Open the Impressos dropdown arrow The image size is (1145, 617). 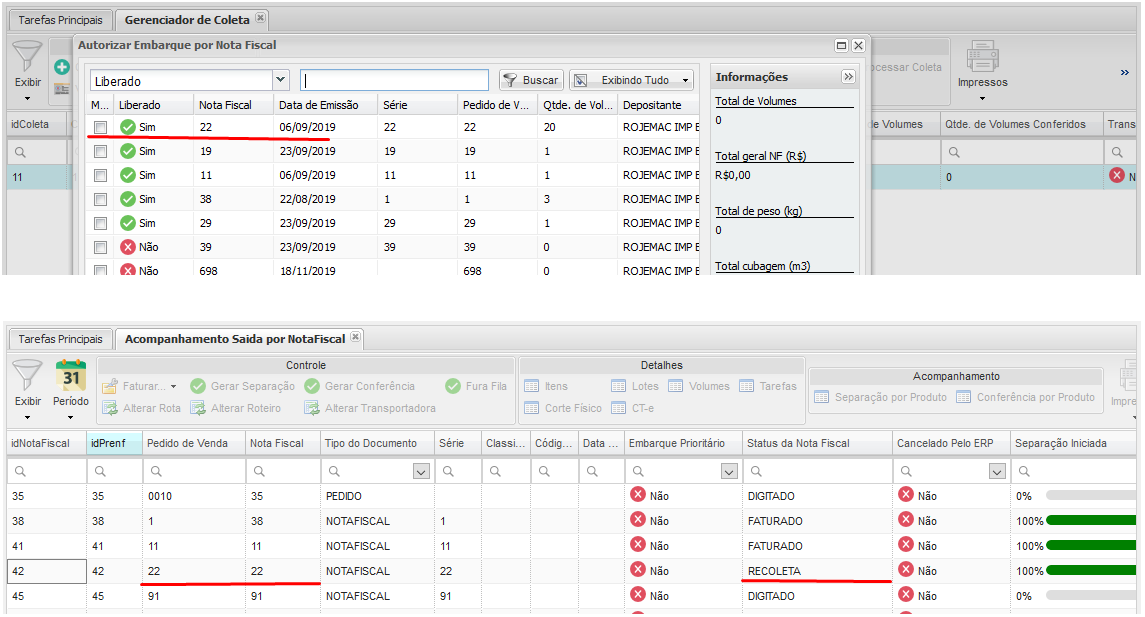coord(982,99)
